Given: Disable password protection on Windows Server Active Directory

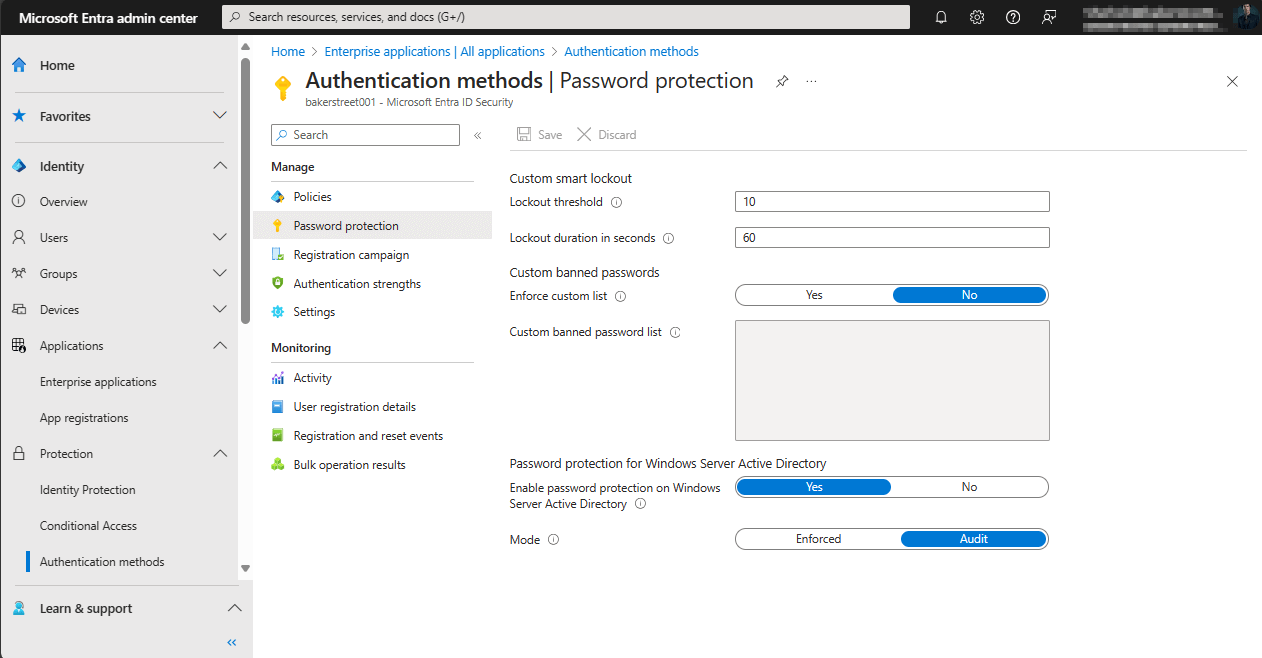Looking at the screenshot, I should pos(969,487).
